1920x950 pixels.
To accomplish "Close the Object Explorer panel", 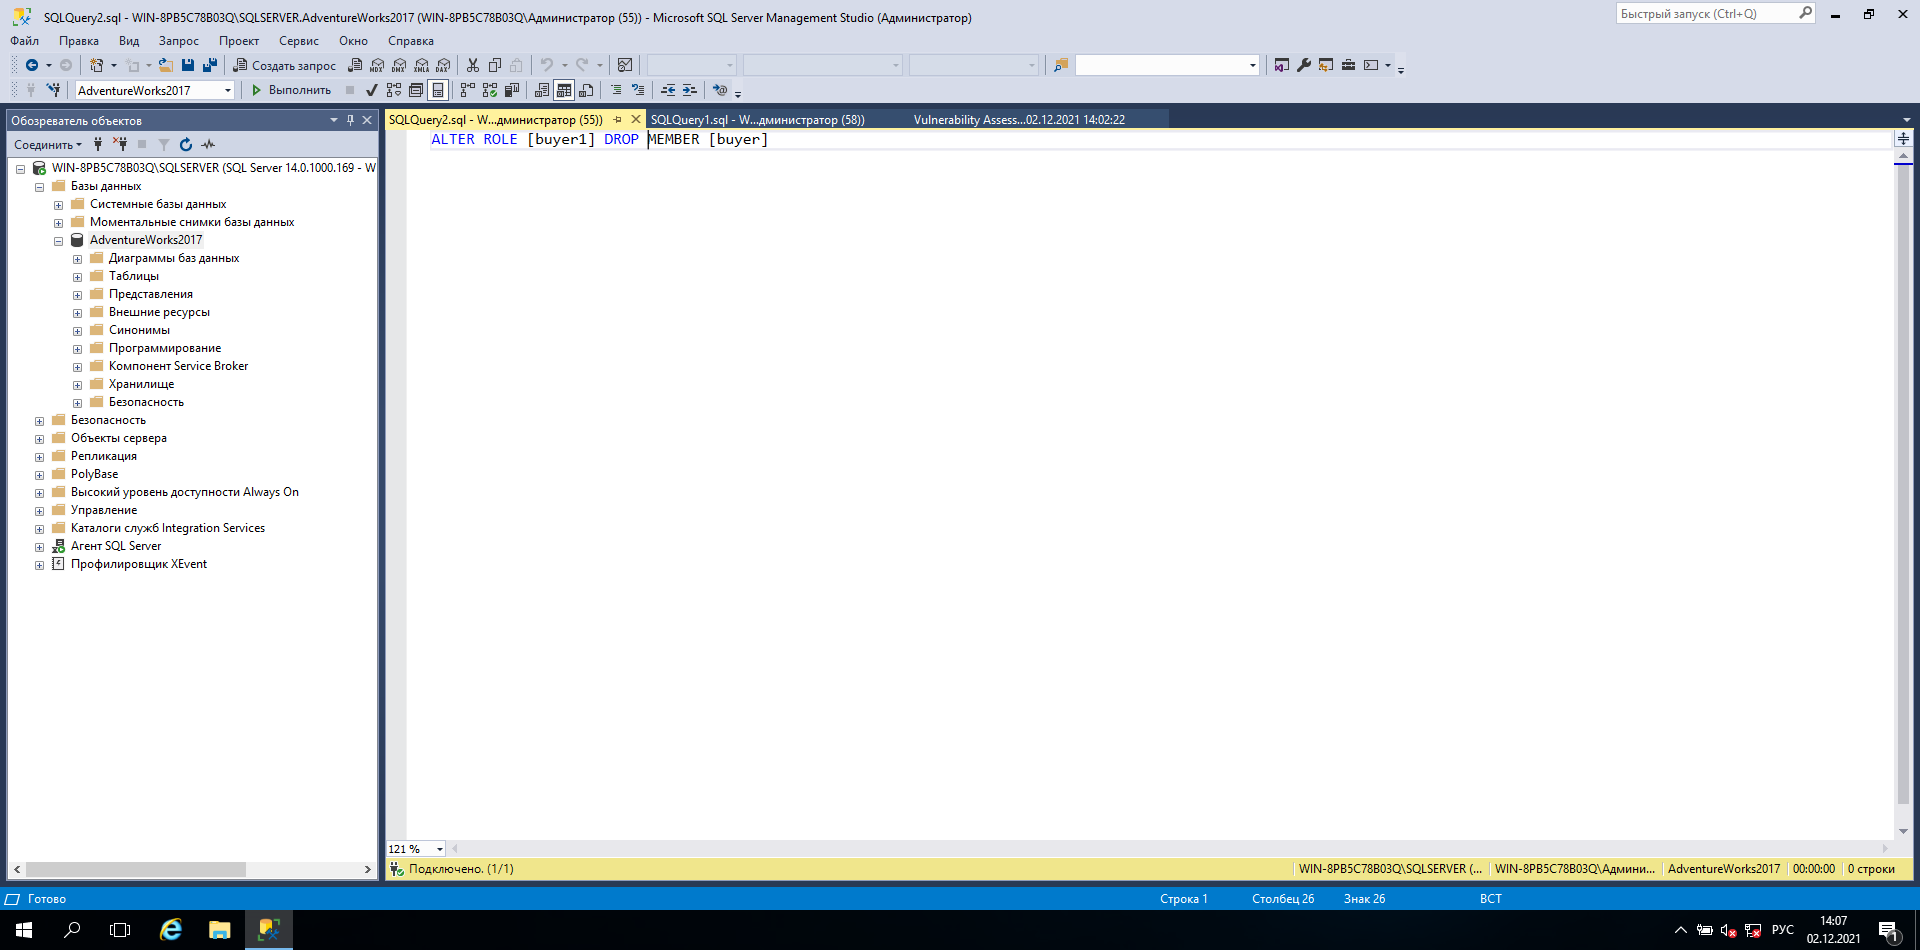I will click(367, 120).
